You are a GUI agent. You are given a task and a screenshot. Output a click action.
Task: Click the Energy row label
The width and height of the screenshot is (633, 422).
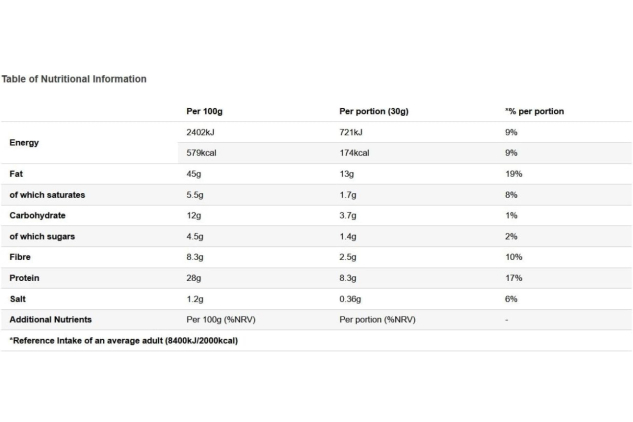[x=24, y=143]
